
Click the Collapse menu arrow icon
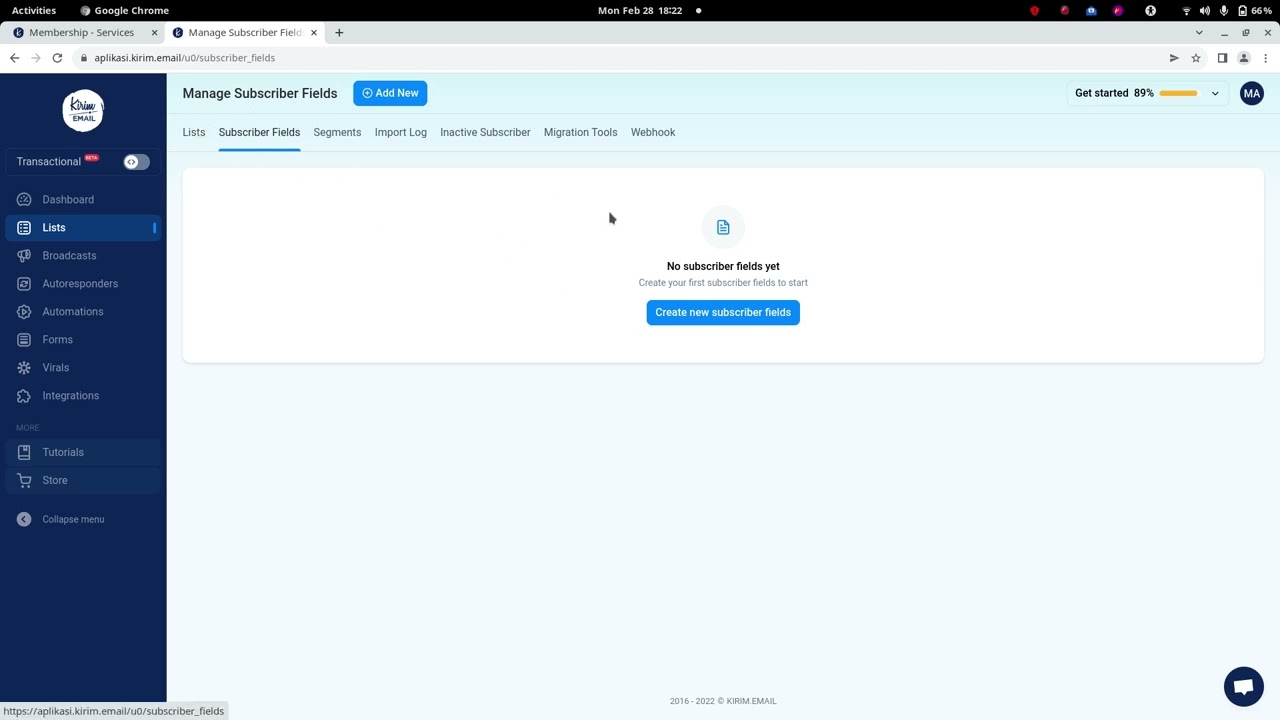click(x=24, y=519)
